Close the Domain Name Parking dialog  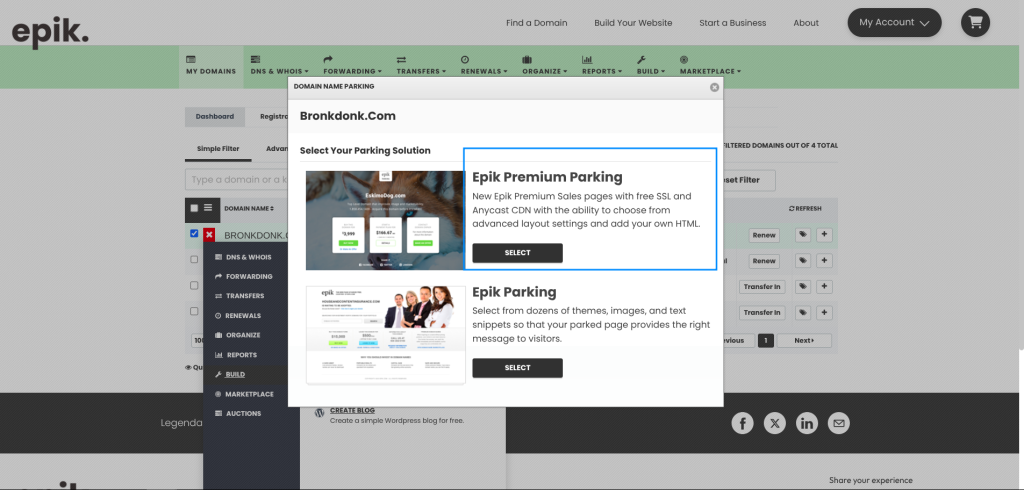[x=714, y=87]
